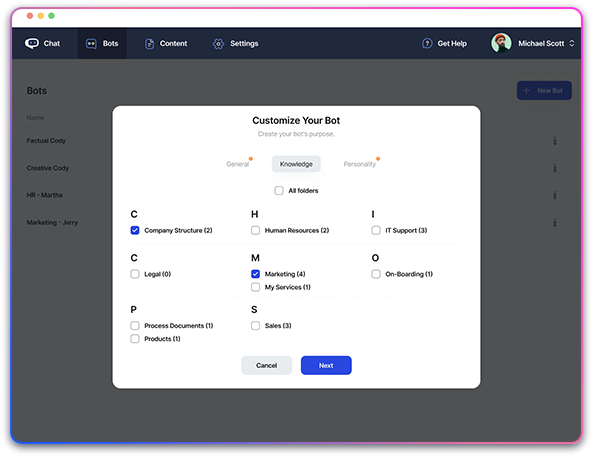Uncheck the Company Structure (2) folder
This screenshot has height=457, width=593.
click(135, 230)
